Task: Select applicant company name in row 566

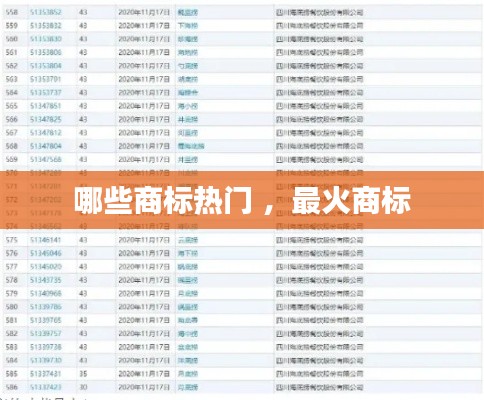Action: [319, 119]
